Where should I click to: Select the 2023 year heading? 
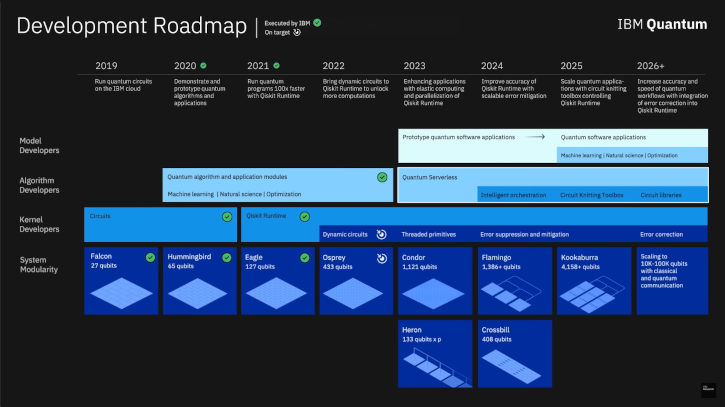pyautogui.click(x=414, y=66)
